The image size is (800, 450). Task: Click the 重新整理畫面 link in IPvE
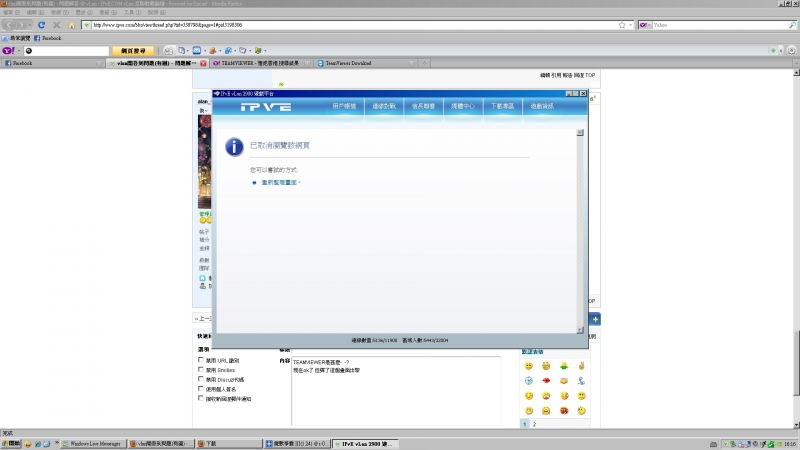click(x=279, y=183)
